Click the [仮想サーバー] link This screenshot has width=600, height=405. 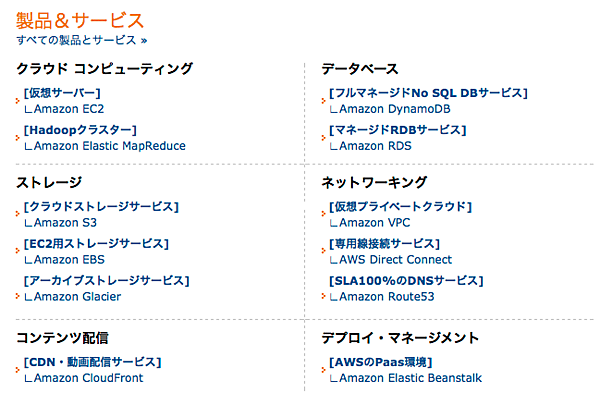pos(67,93)
